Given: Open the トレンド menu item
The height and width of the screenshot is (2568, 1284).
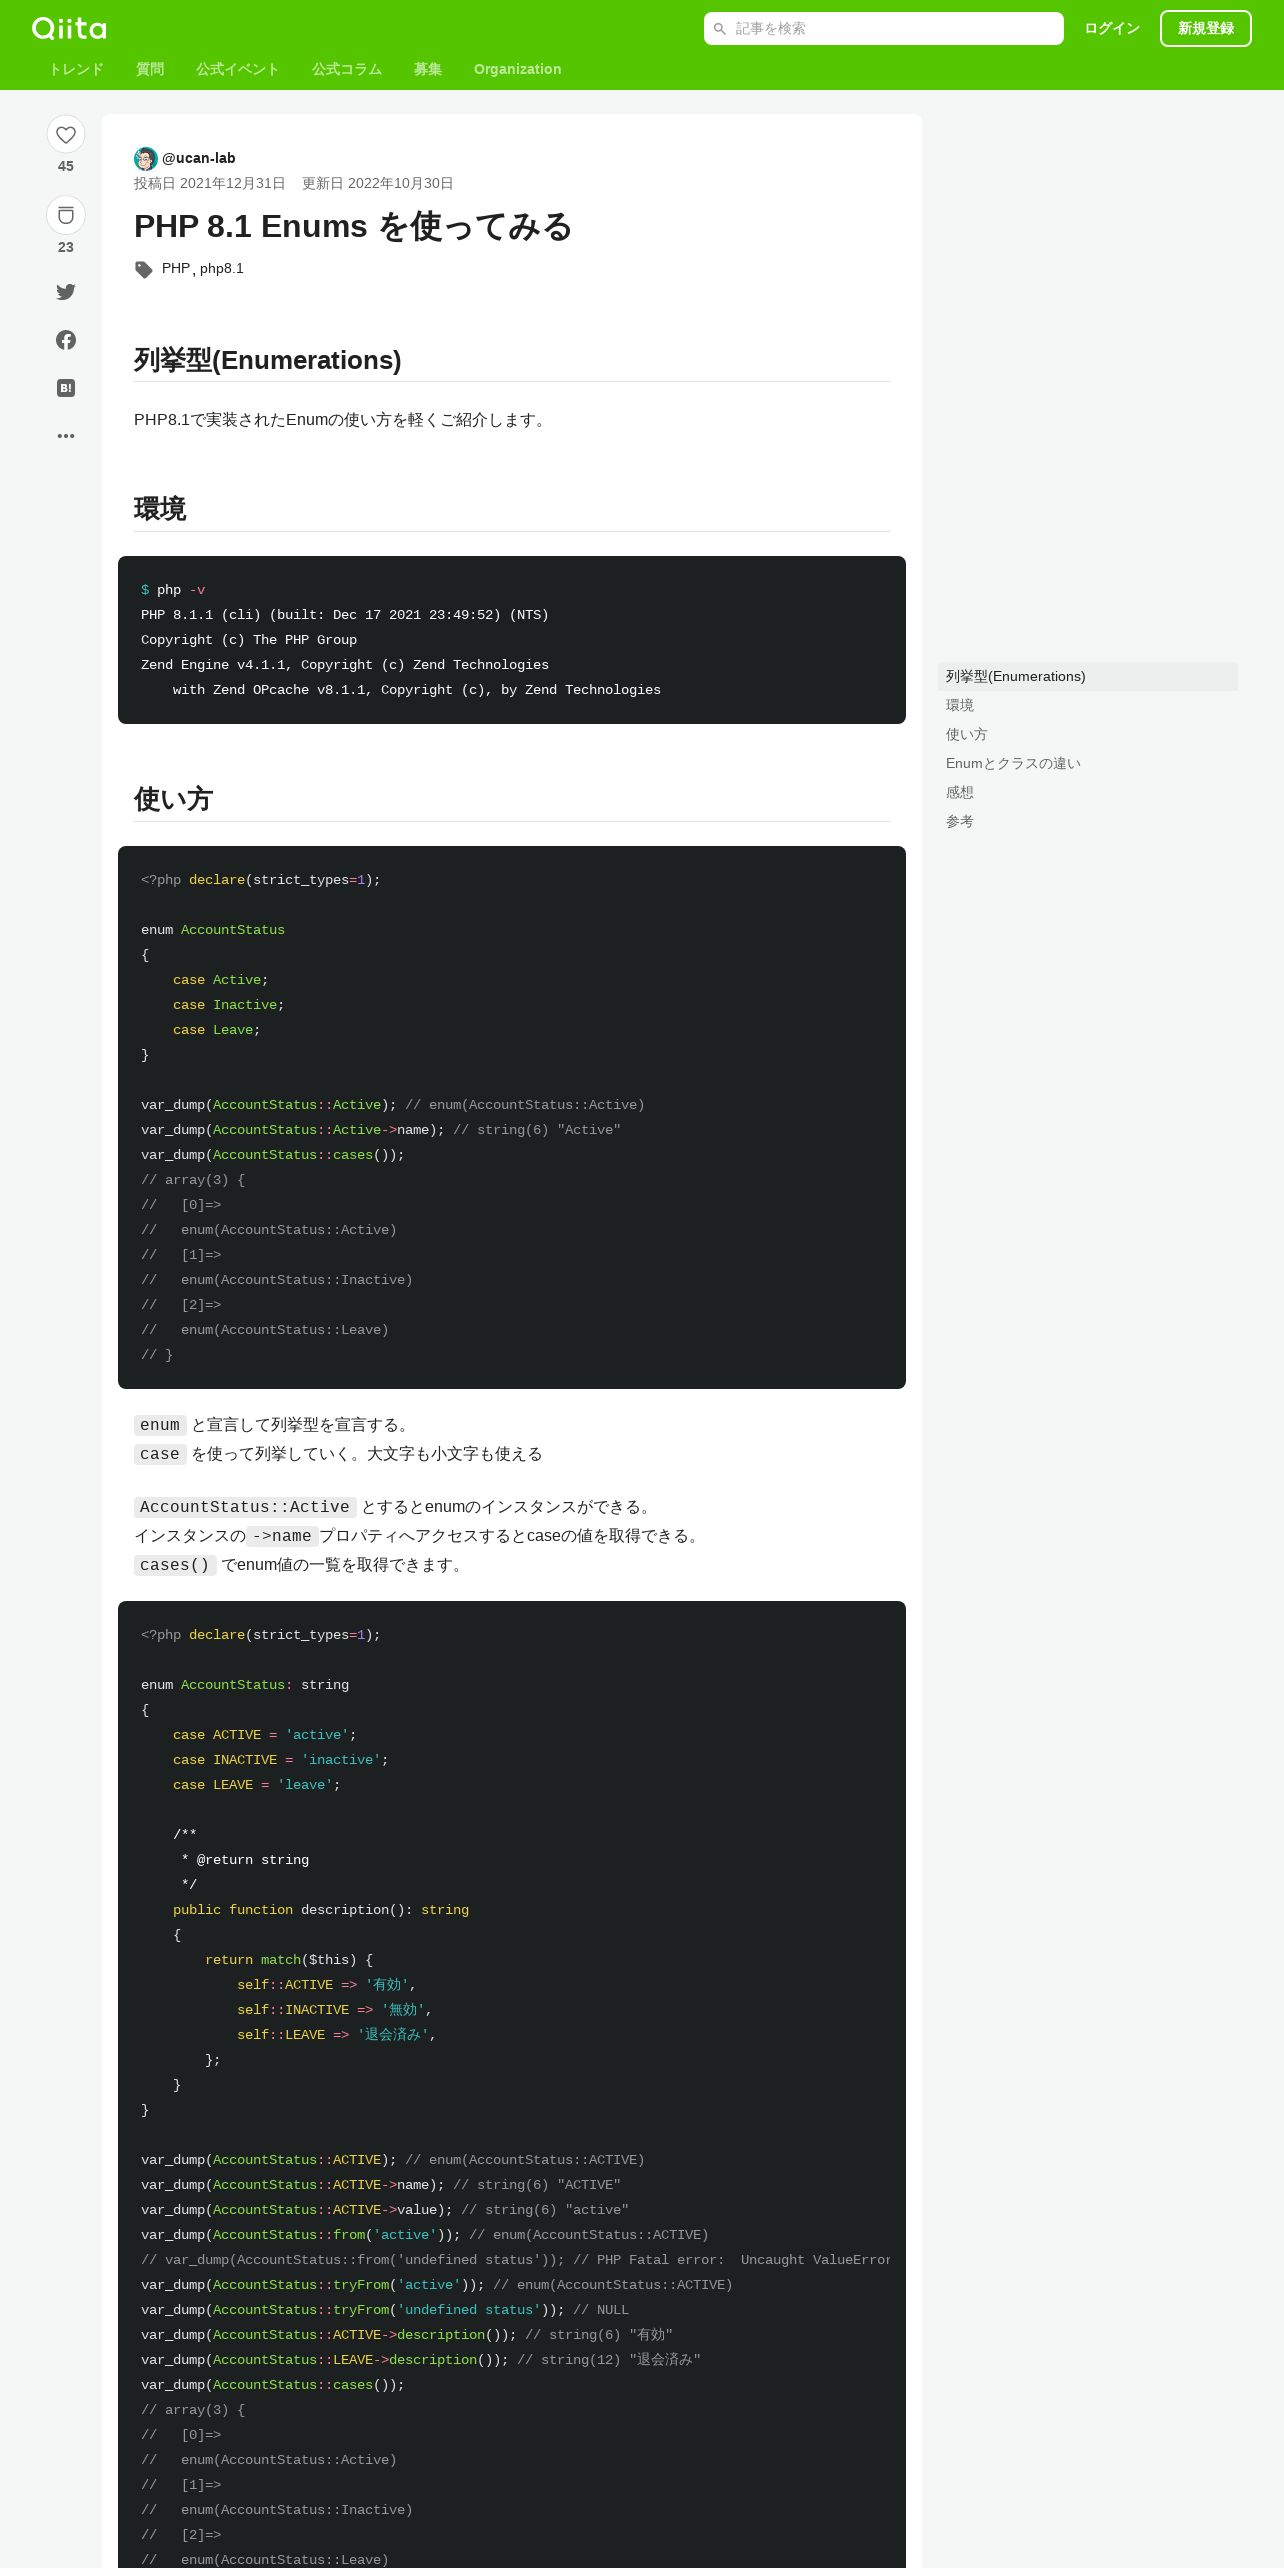Looking at the screenshot, I should 76,69.
